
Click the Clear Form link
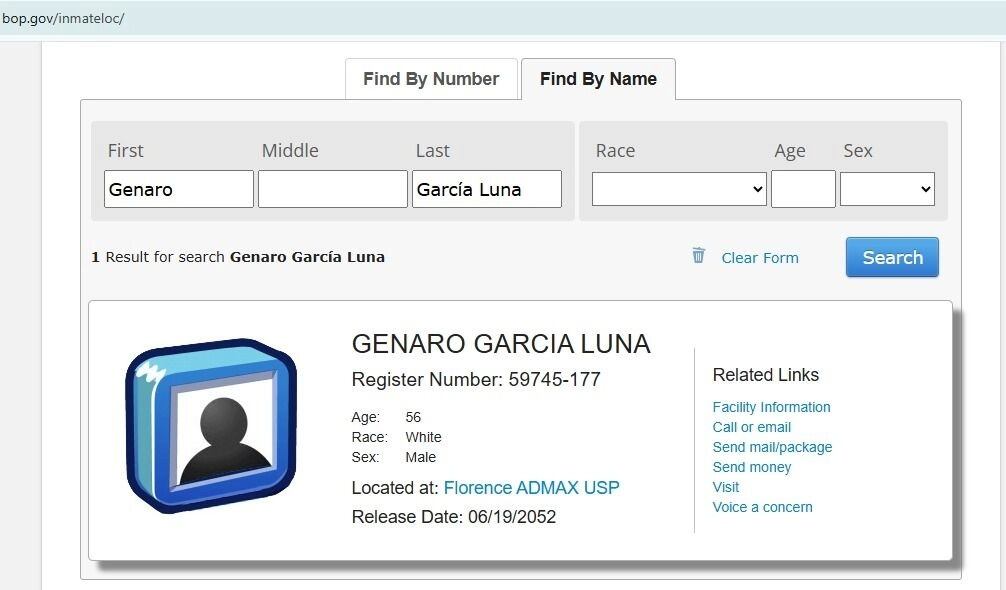[x=760, y=258]
